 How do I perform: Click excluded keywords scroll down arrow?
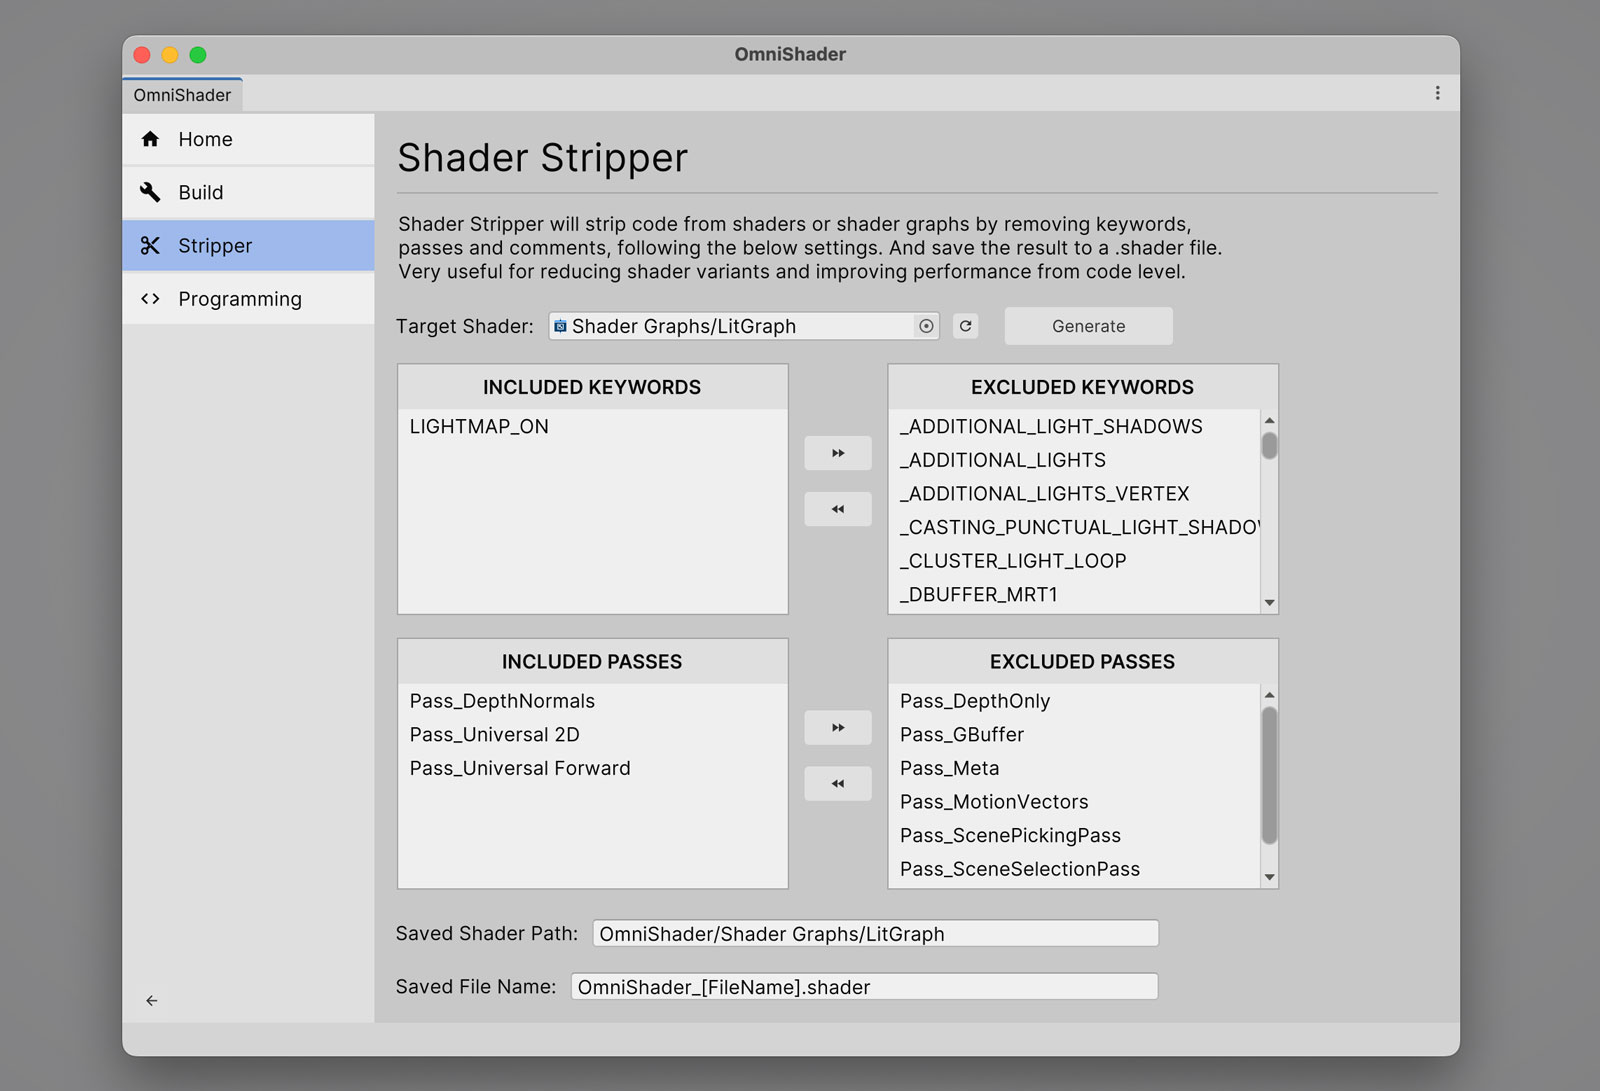click(x=1269, y=602)
